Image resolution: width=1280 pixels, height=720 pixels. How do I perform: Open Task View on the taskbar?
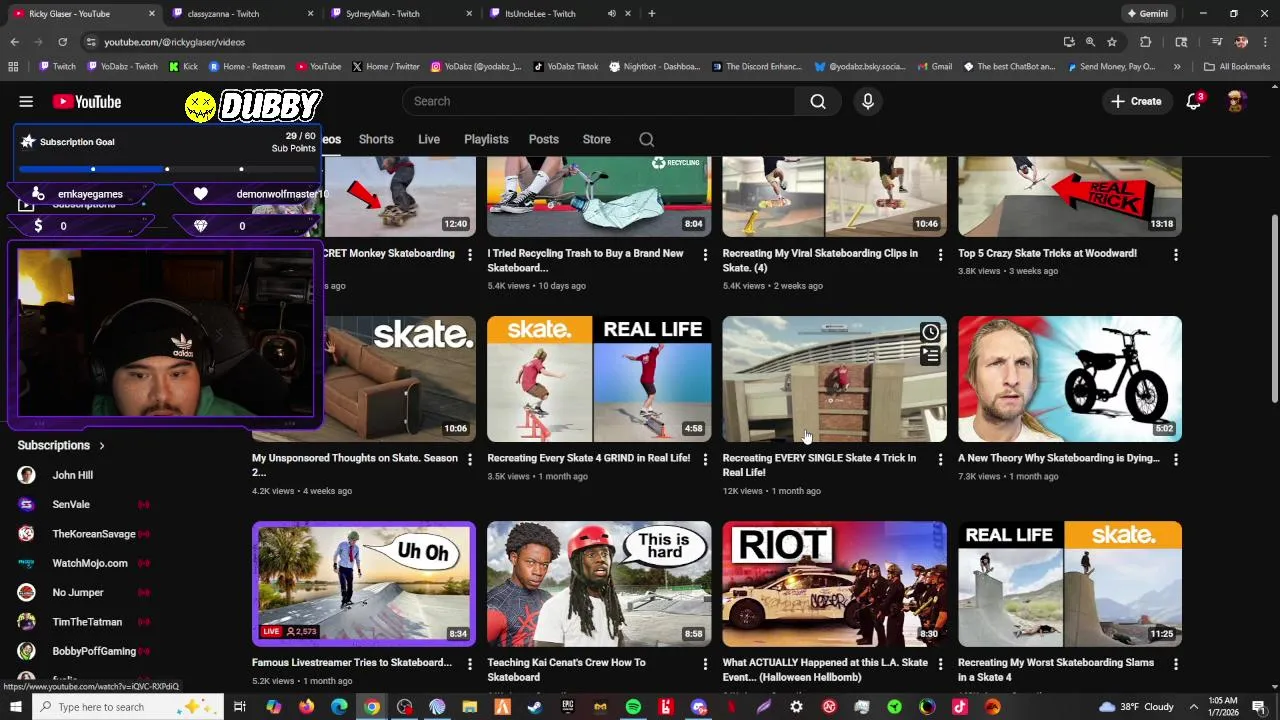(x=240, y=707)
